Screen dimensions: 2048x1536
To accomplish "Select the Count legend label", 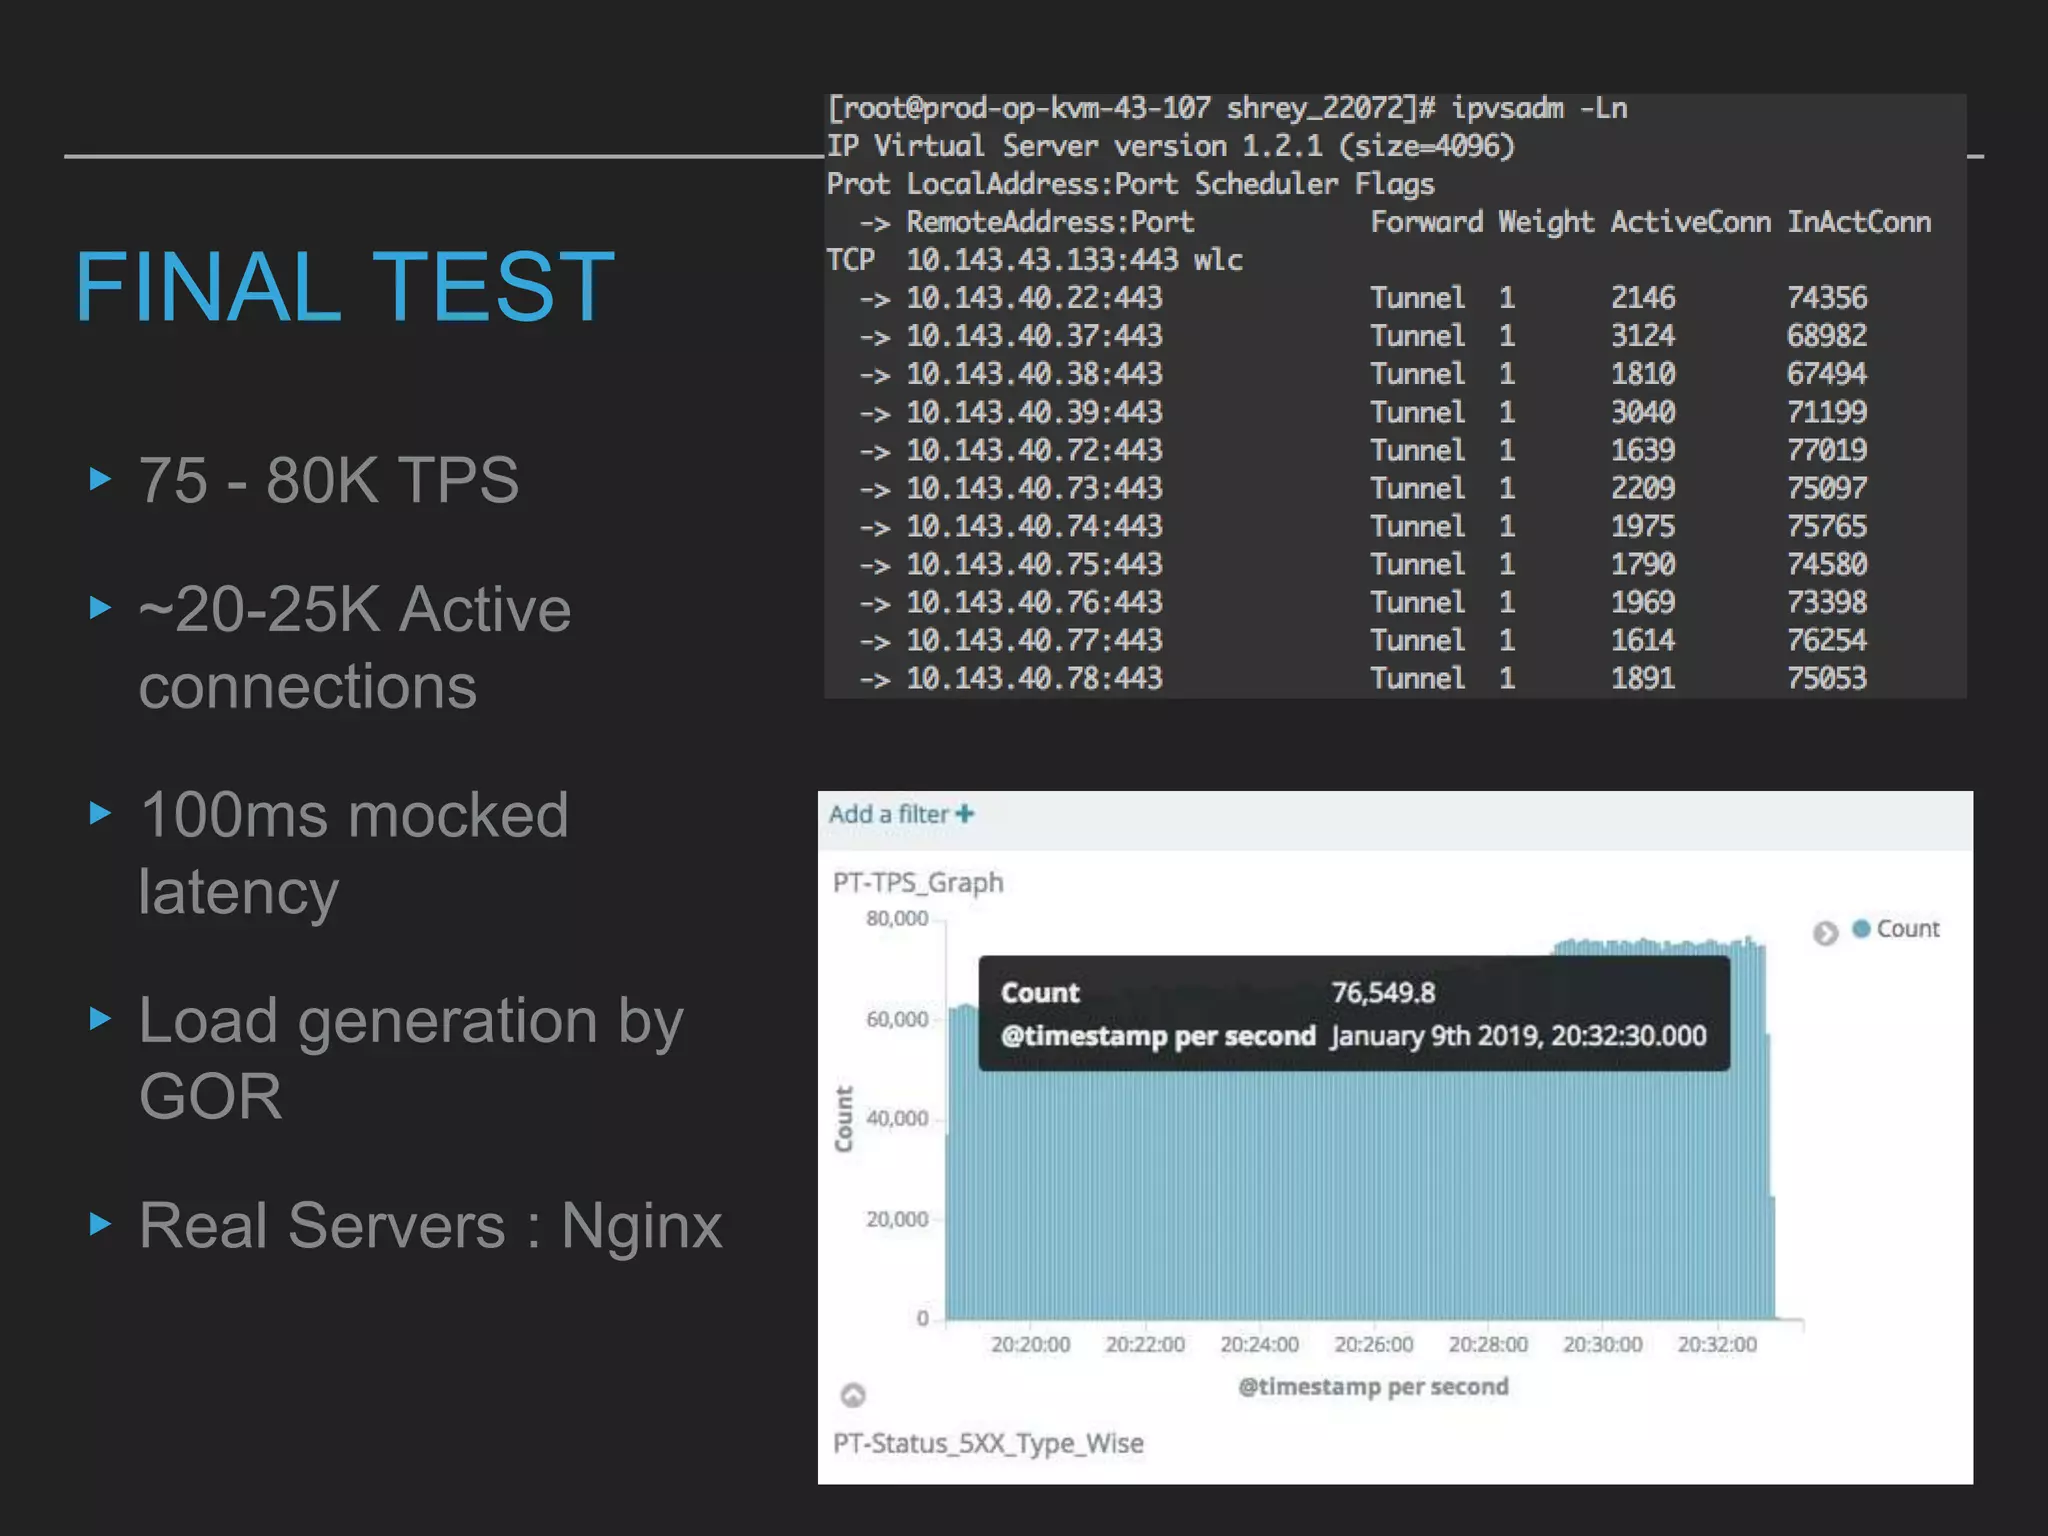I will (x=1908, y=928).
